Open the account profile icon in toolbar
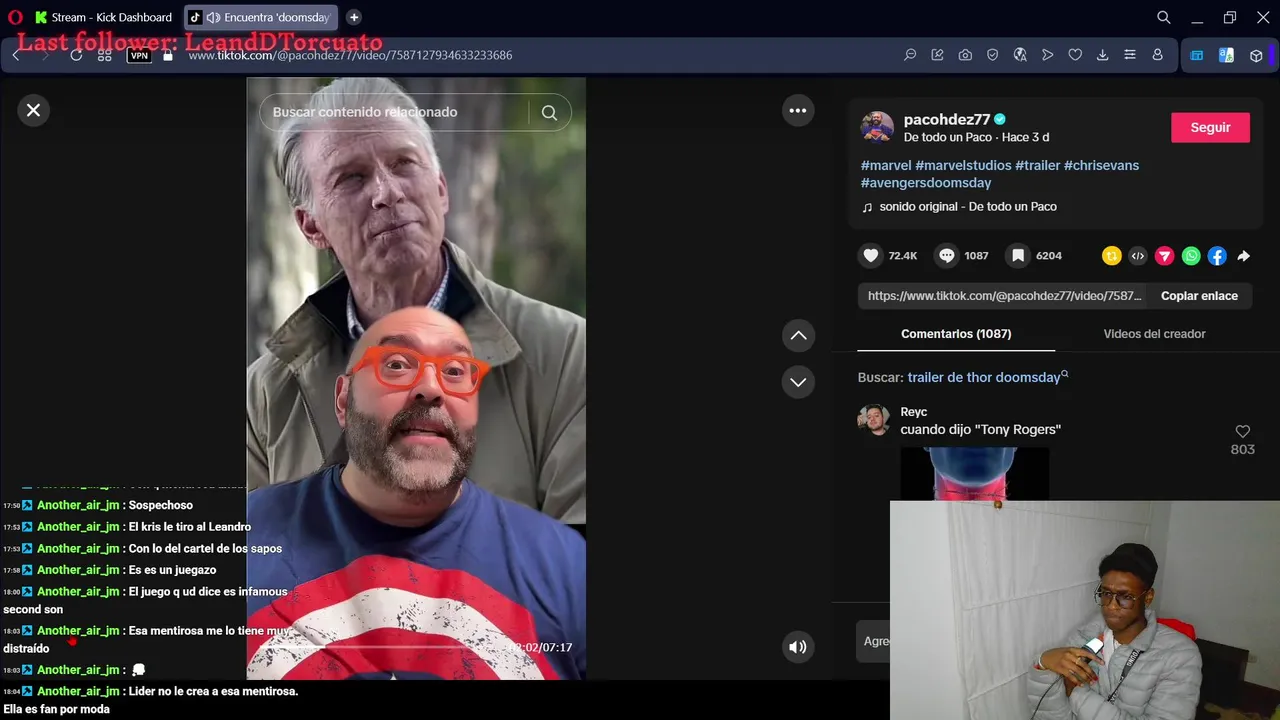The image size is (1280, 720). pos(1157,55)
